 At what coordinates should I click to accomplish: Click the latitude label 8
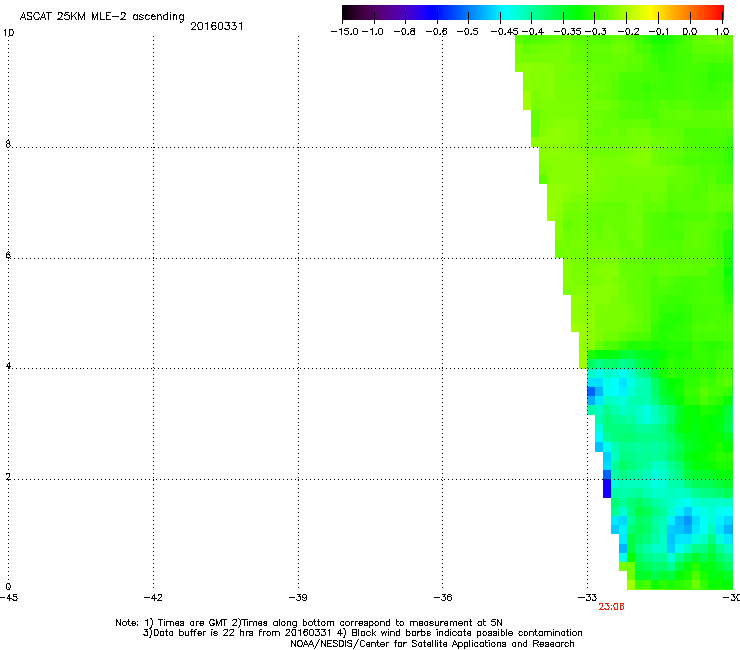click(x=8, y=144)
